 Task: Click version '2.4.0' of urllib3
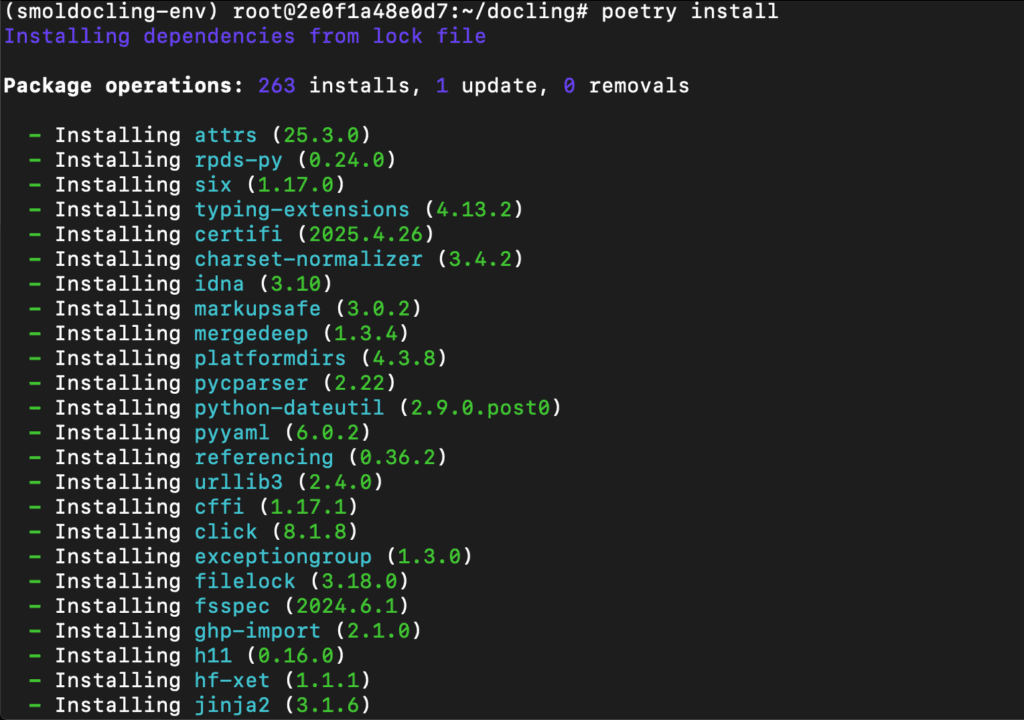point(340,482)
